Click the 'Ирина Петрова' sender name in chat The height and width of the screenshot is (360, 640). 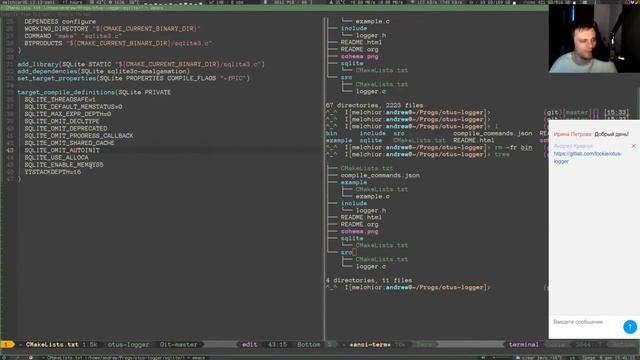[572, 134]
